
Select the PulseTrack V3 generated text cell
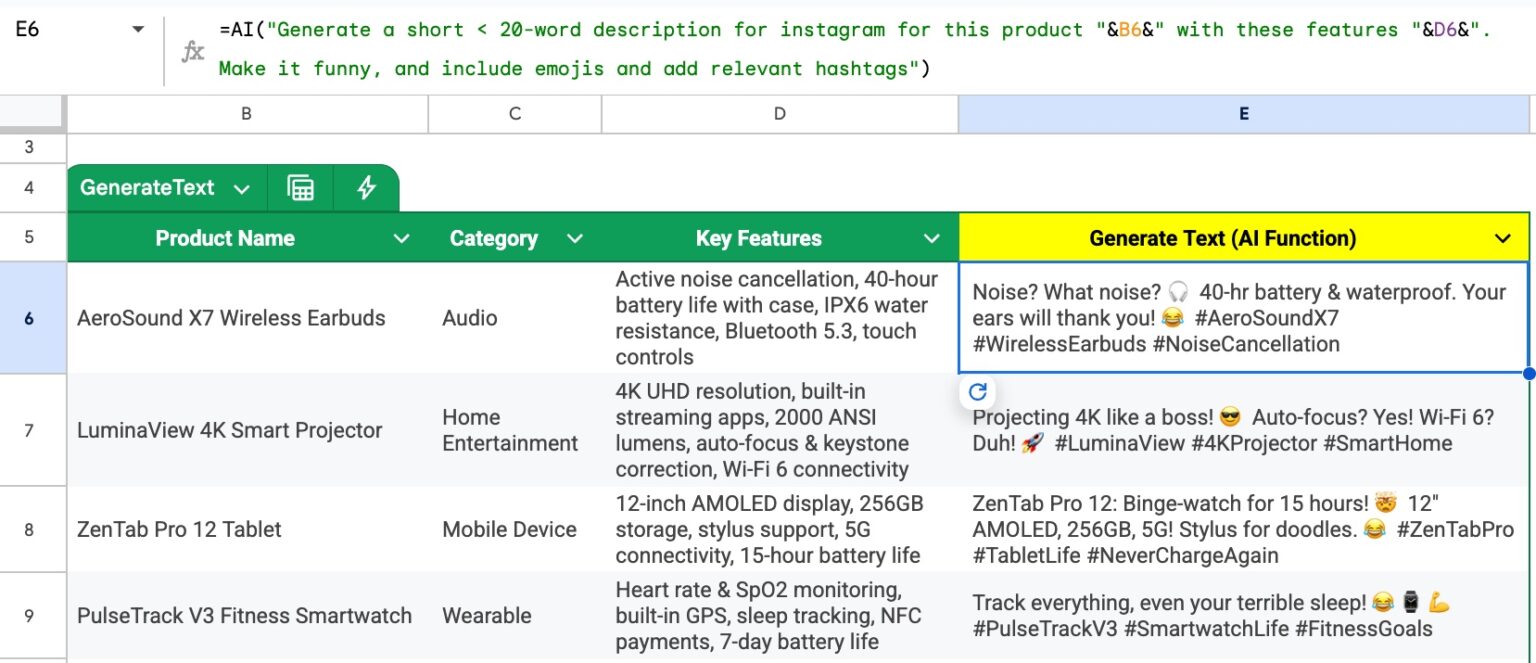[x=1243, y=615]
